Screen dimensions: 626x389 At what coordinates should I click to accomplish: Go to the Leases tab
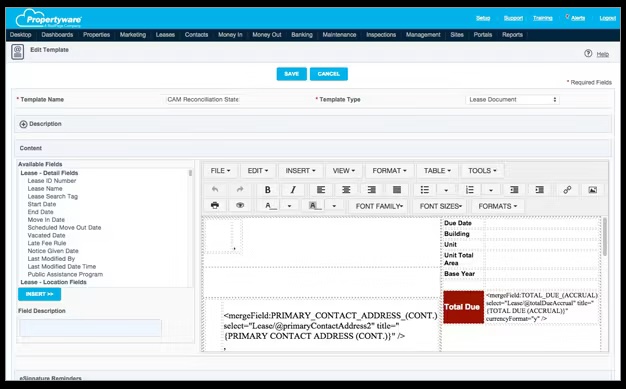(x=165, y=35)
